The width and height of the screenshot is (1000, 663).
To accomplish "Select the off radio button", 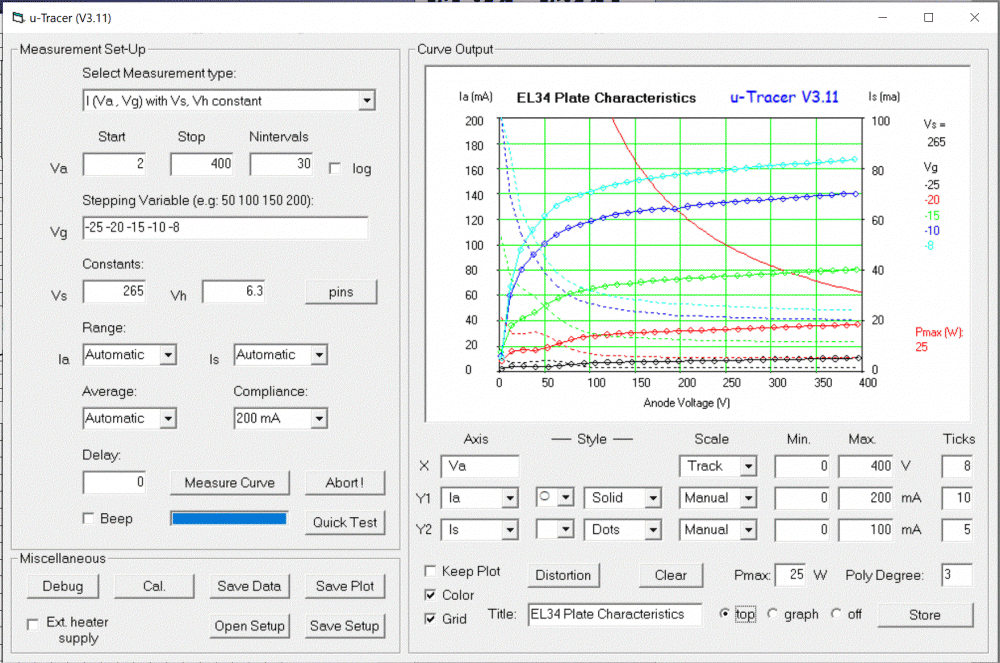I will 836,614.
